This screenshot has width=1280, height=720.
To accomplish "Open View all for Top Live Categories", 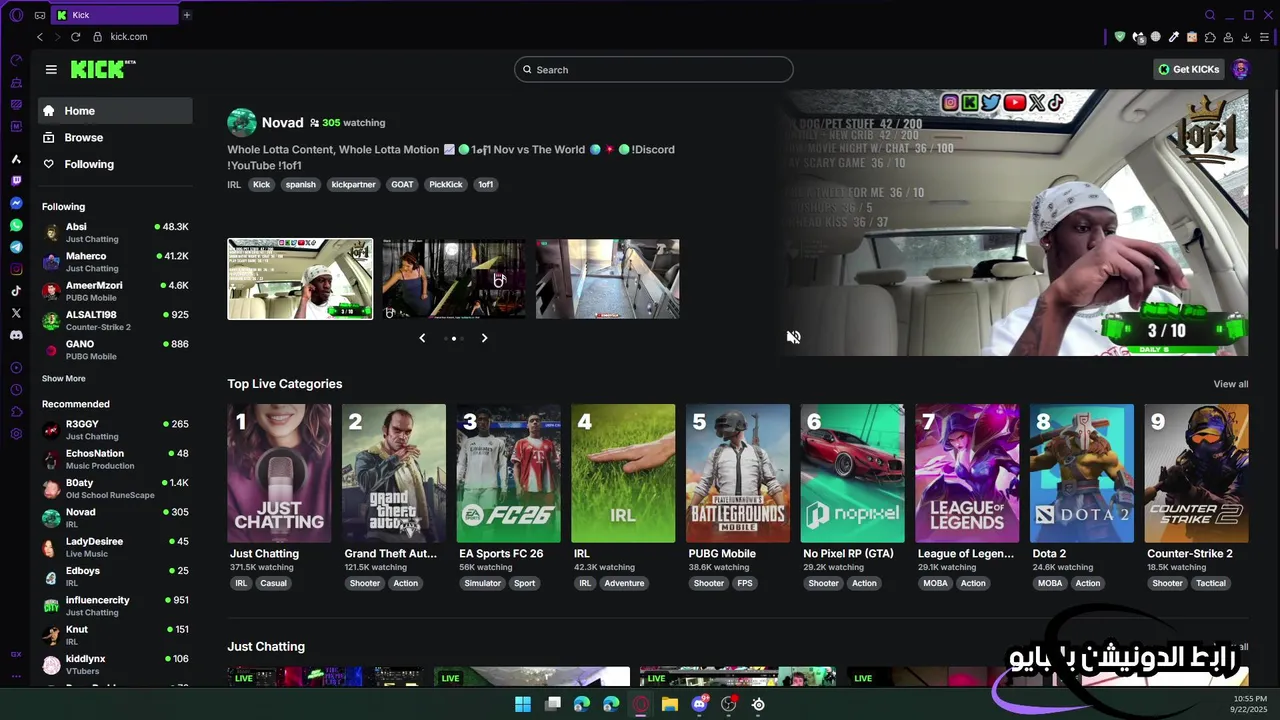I will pos(1231,384).
